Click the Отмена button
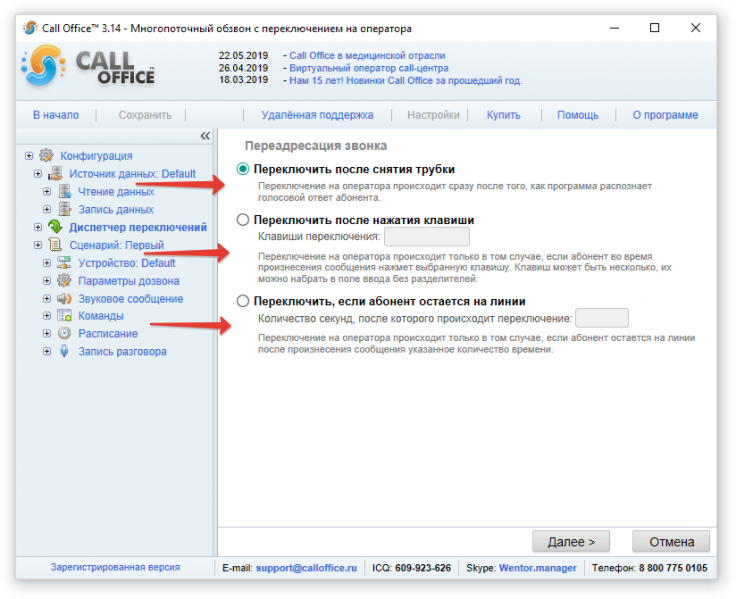This screenshot has width=736, height=599. pos(671,542)
